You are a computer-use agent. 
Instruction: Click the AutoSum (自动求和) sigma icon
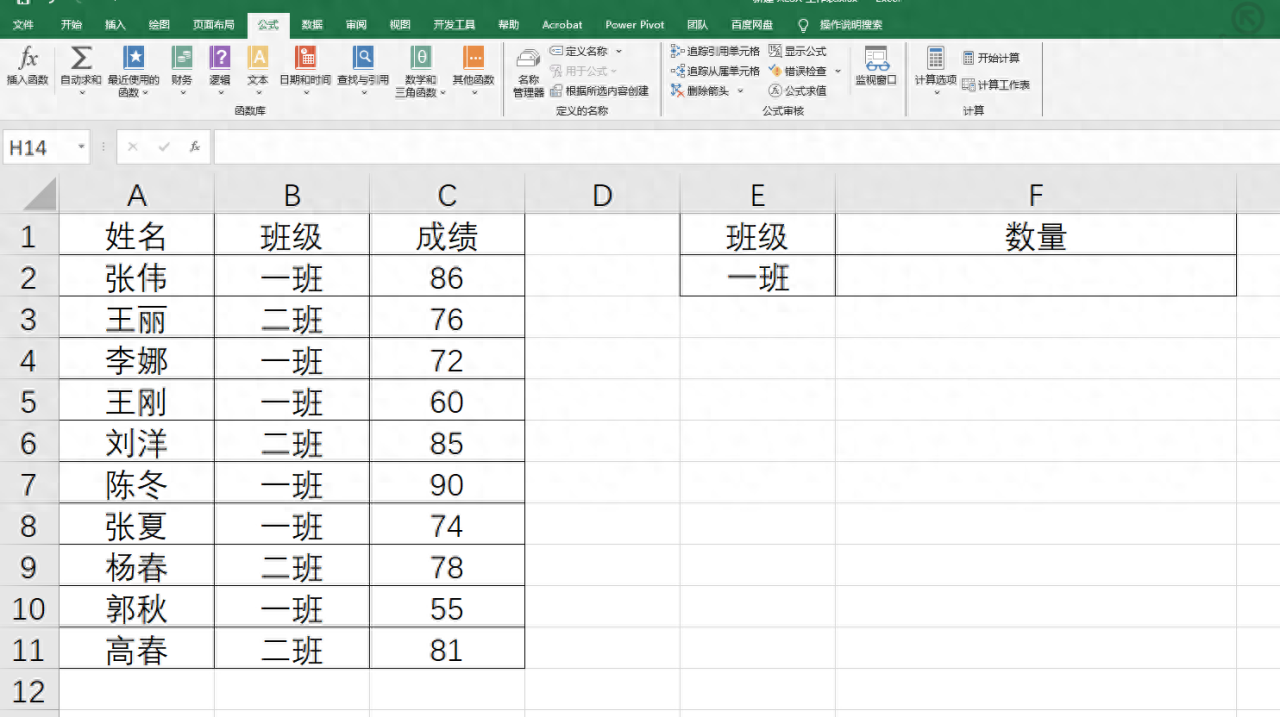click(81, 58)
